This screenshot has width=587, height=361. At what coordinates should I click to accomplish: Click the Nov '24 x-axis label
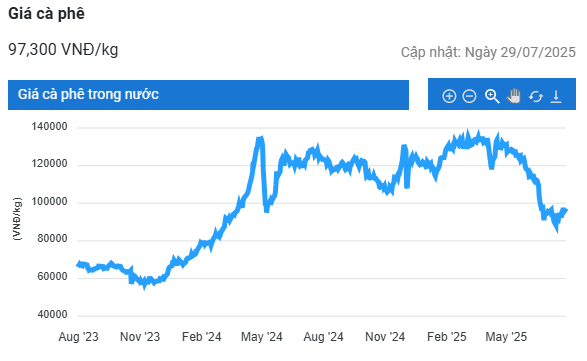tap(385, 337)
